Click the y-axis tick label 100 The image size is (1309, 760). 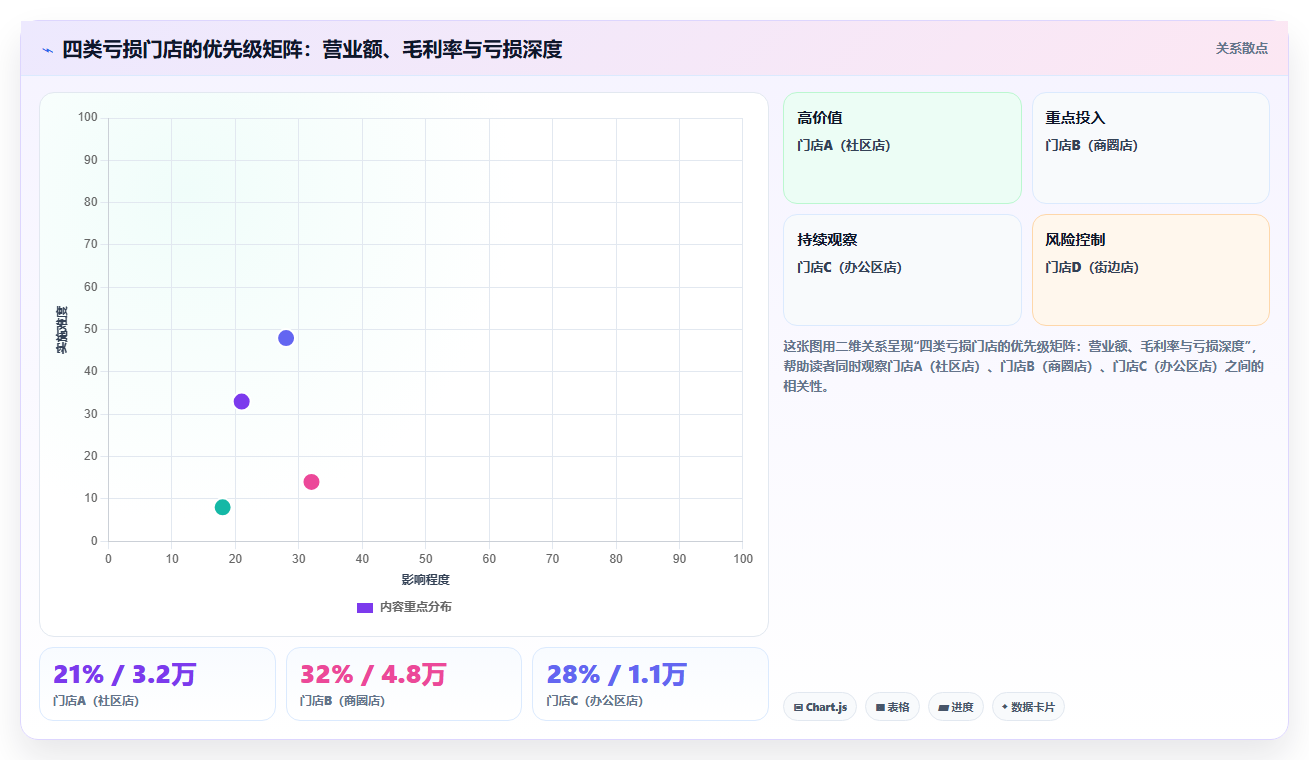point(87,117)
